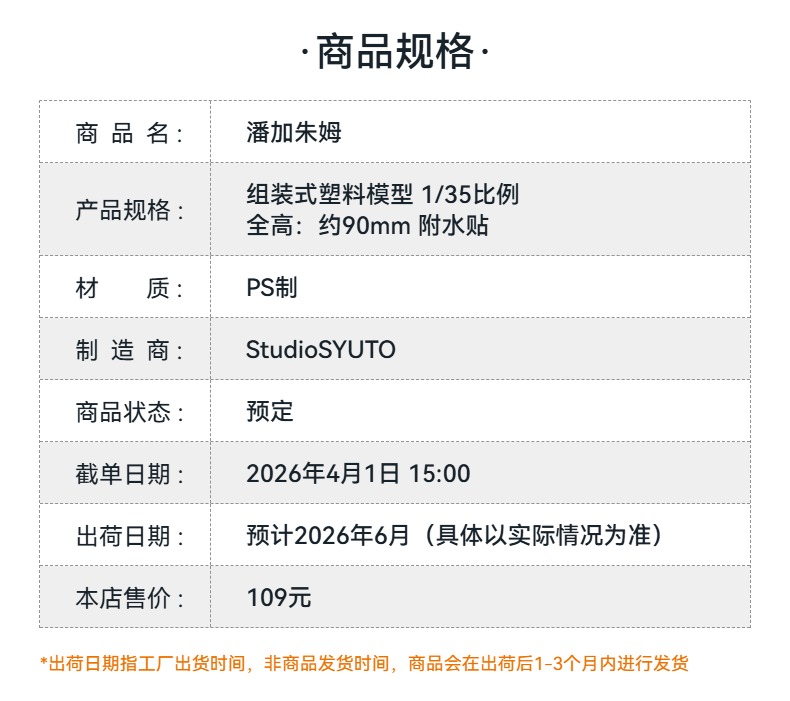Click the 具体以实际情况为准 parenthetical note

[544, 536]
